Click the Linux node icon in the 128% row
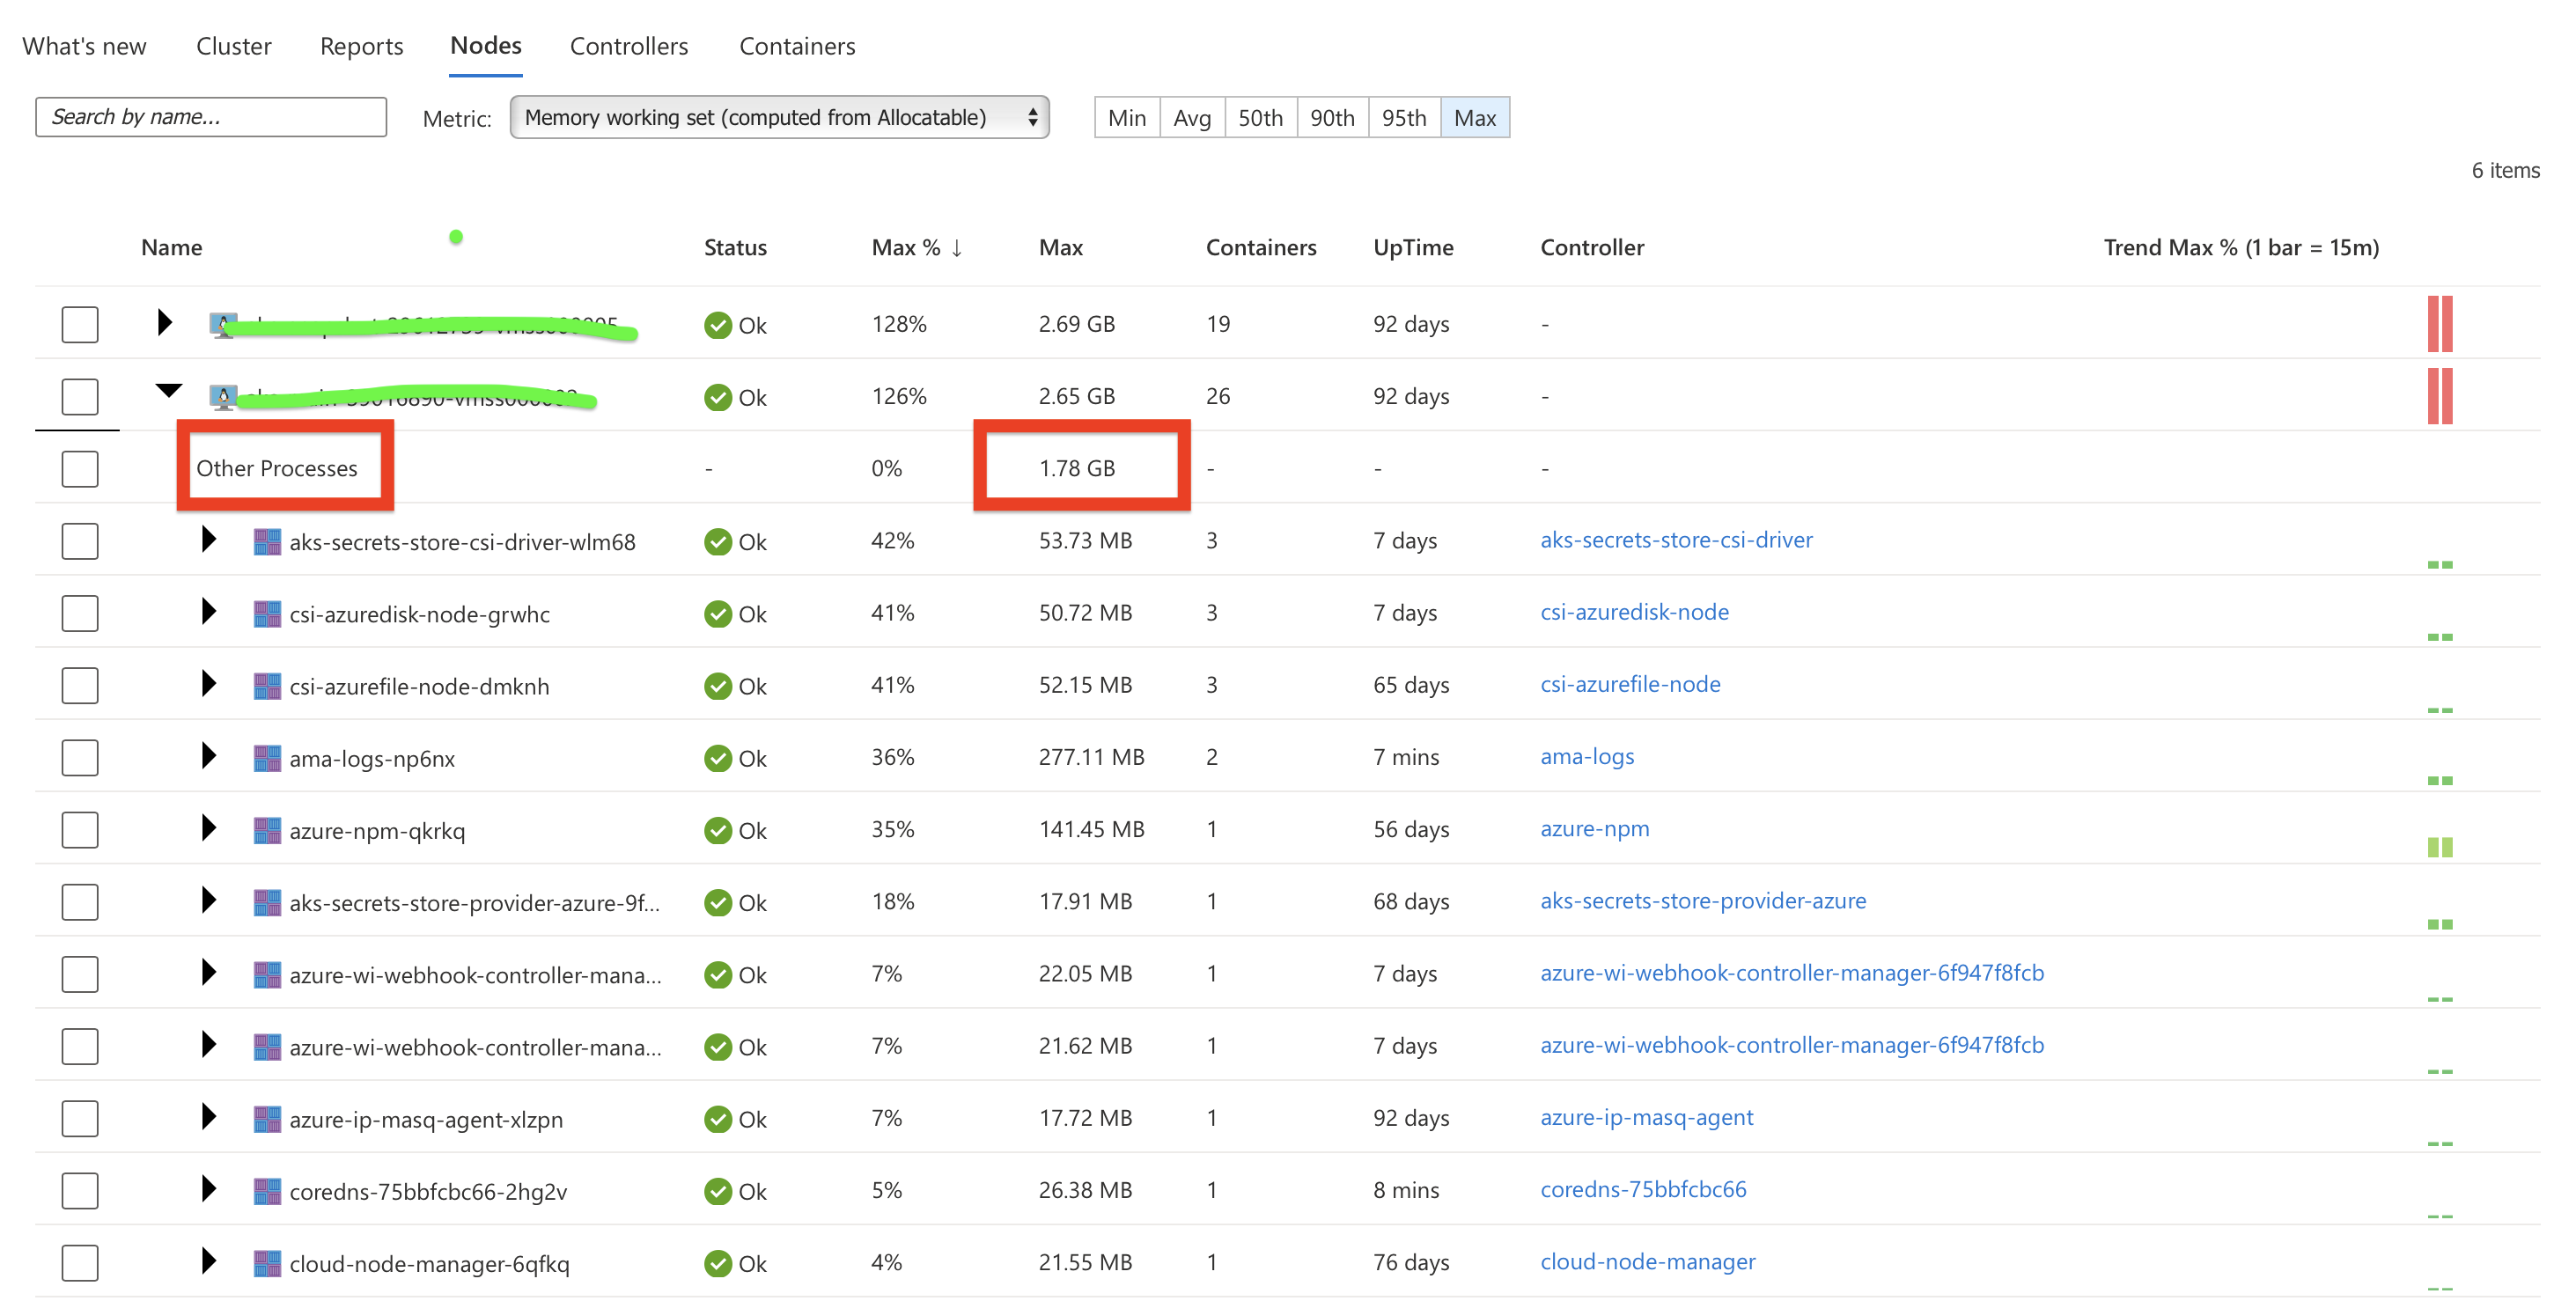 (x=223, y=325)
